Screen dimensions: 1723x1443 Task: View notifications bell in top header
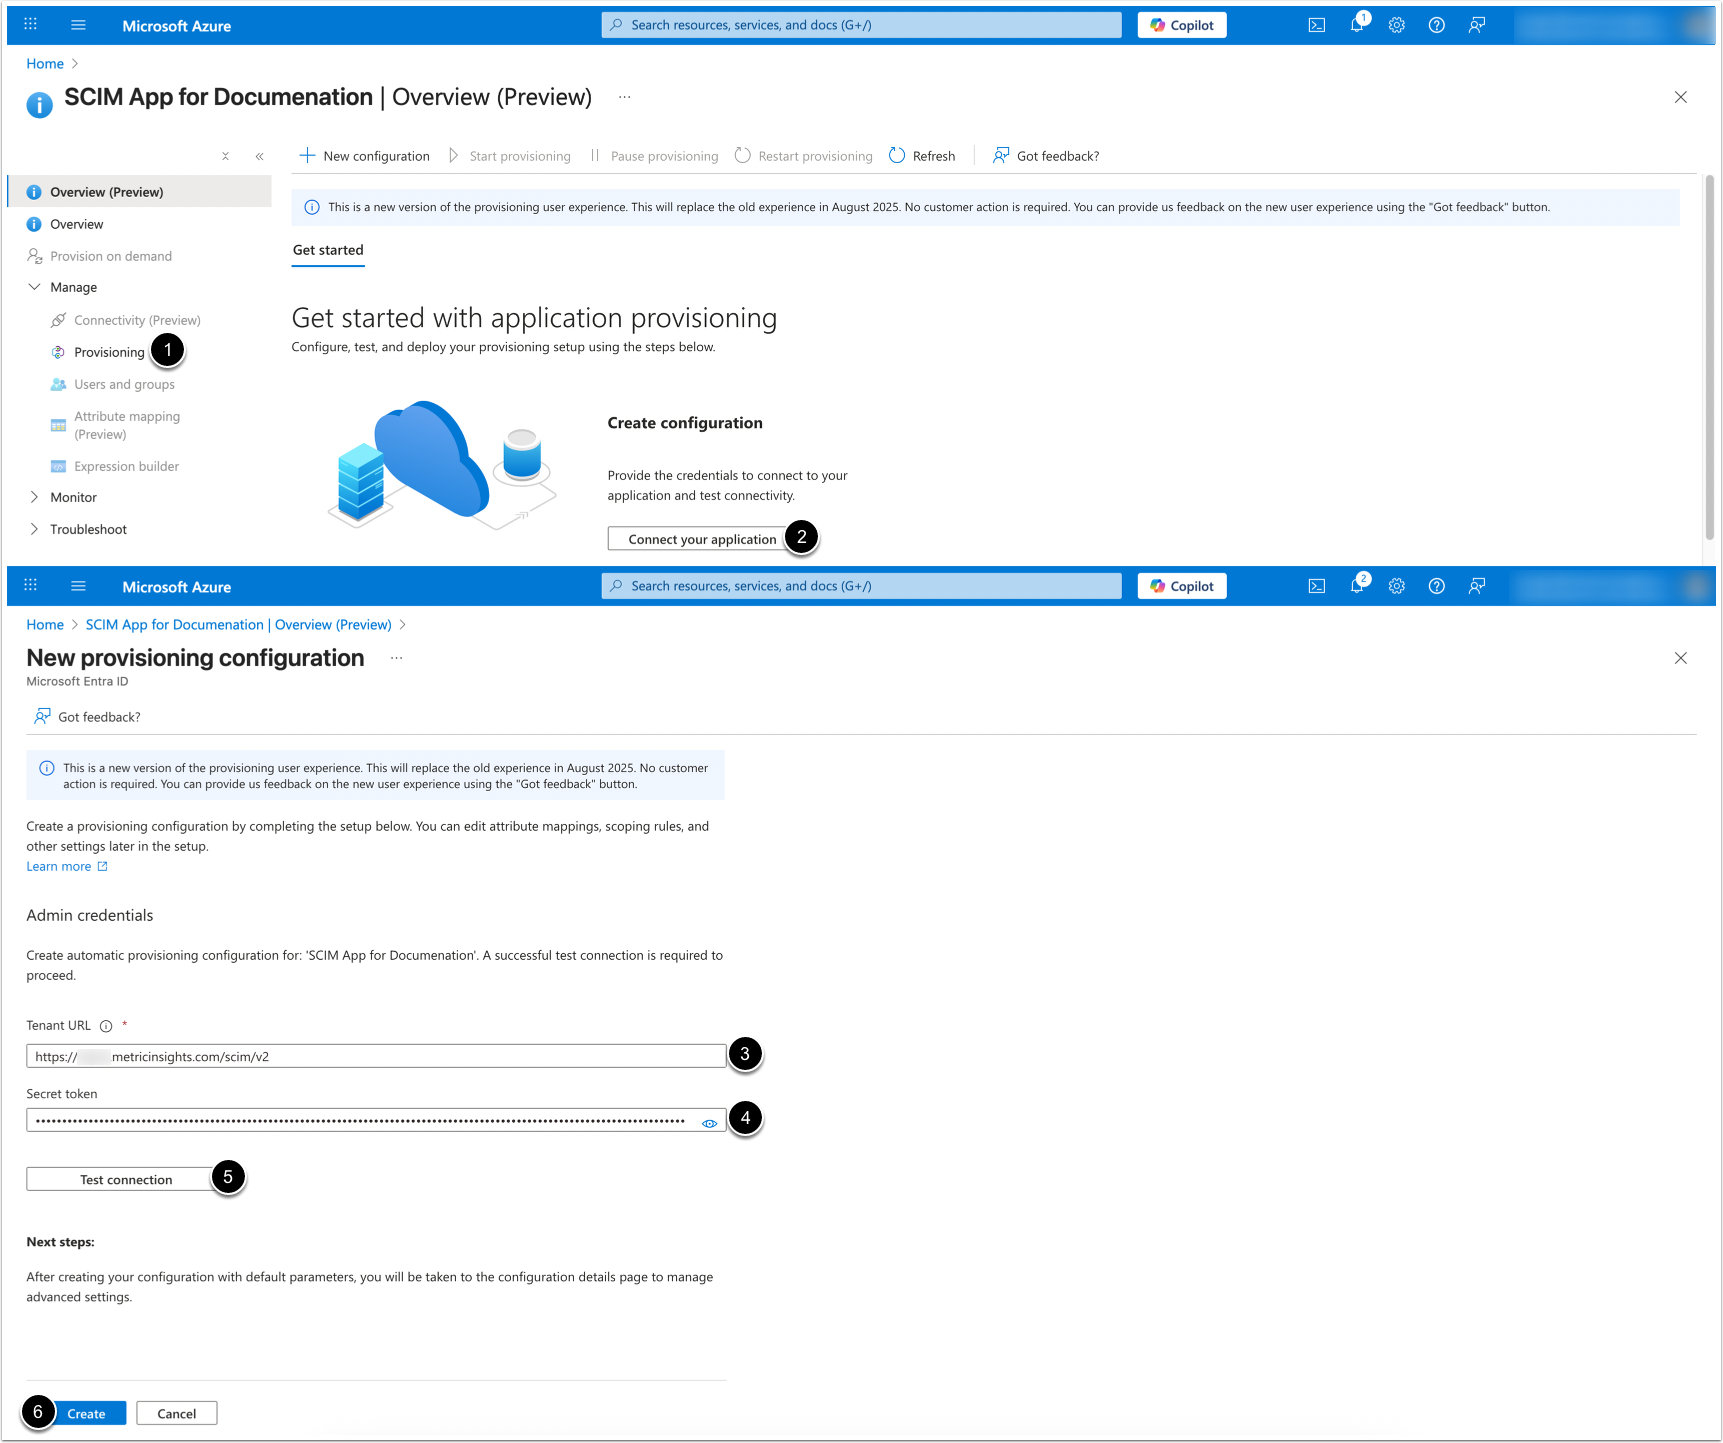point(1357,25)
